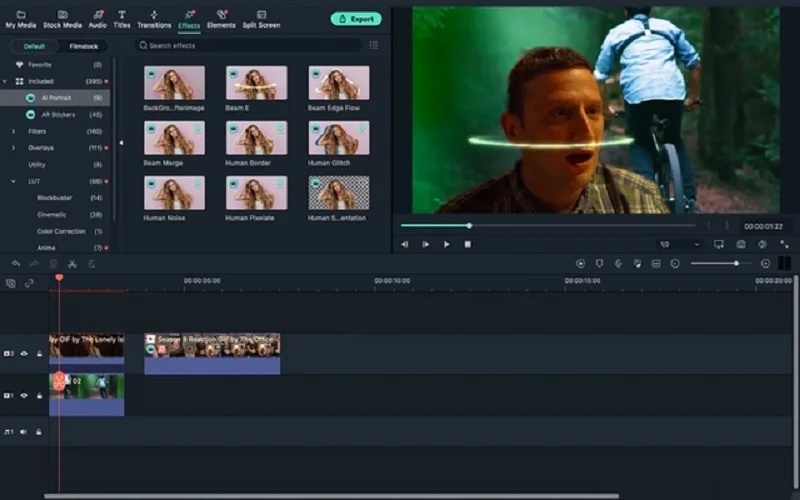Enter fullscreen preview mode

[784, 244]
